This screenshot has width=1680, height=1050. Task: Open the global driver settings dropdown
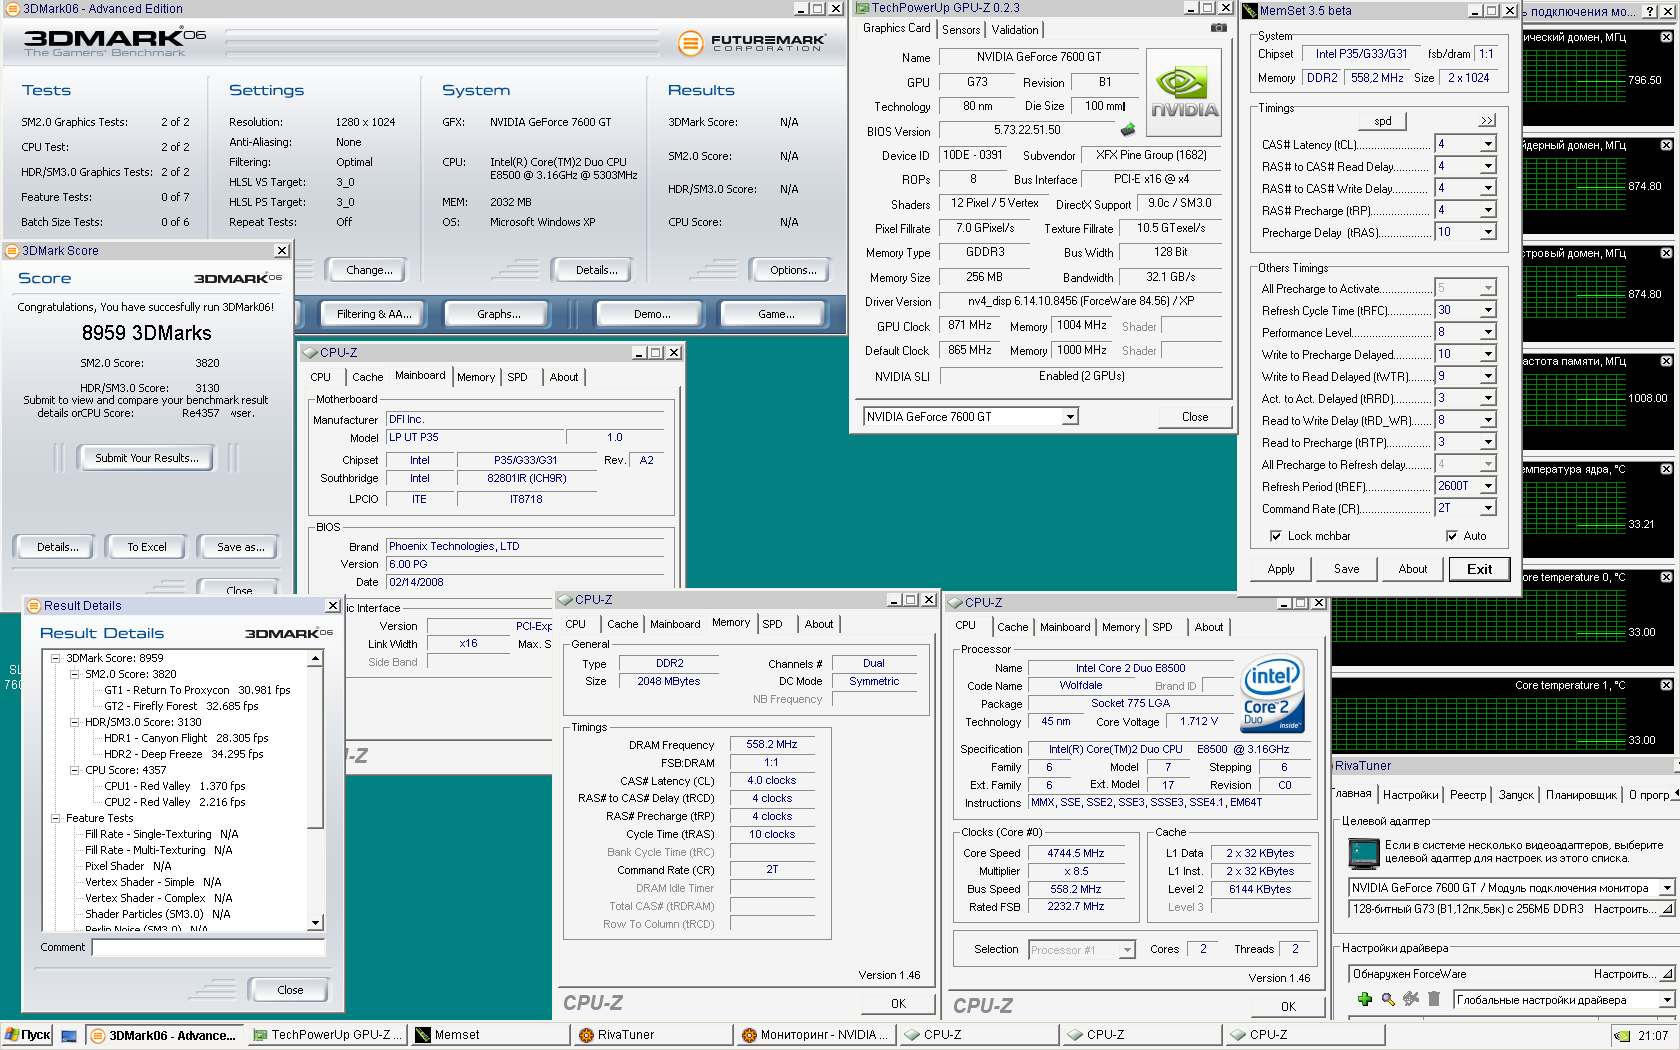pyautogui.click(x=1667, y=1000)
